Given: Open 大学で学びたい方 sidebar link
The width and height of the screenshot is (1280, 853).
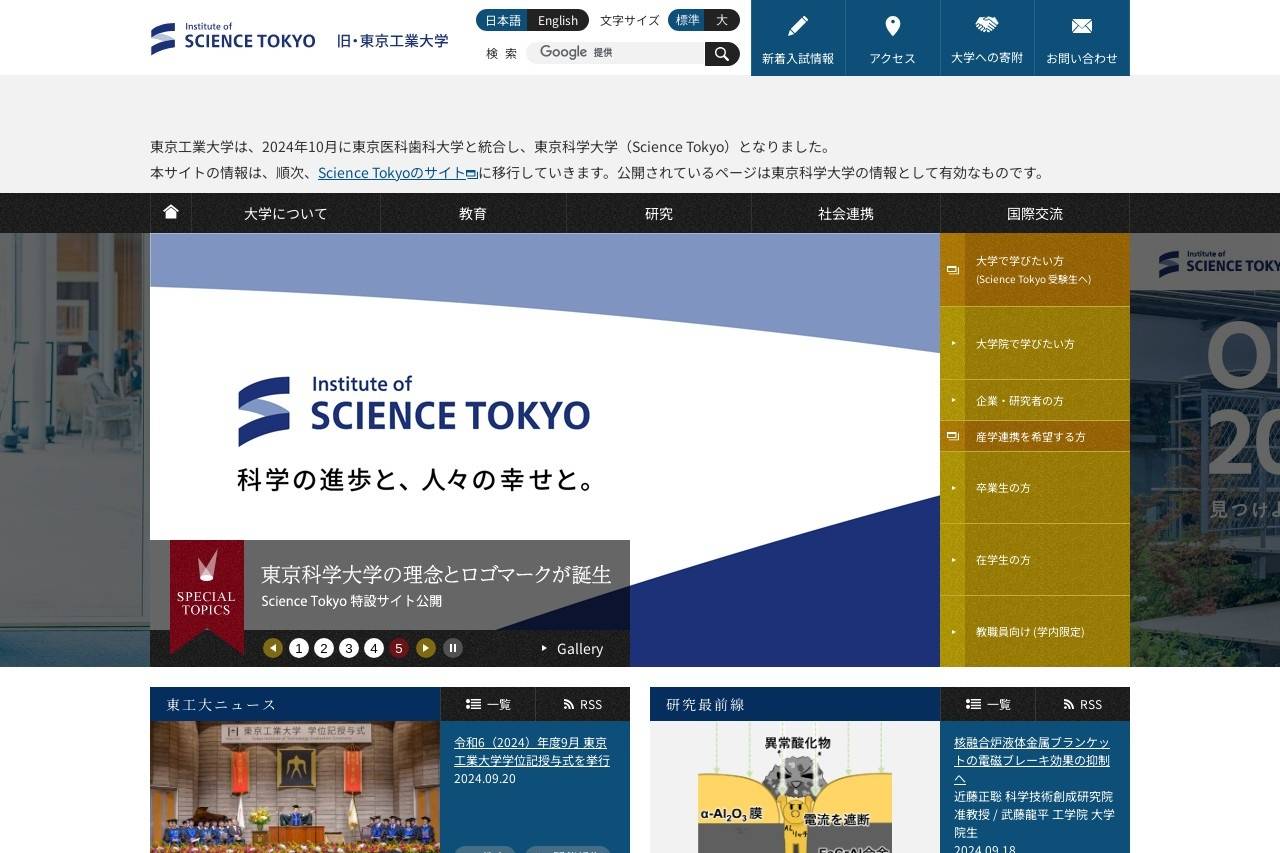Looking at the screenshot, I should (x=1035, y=270).
